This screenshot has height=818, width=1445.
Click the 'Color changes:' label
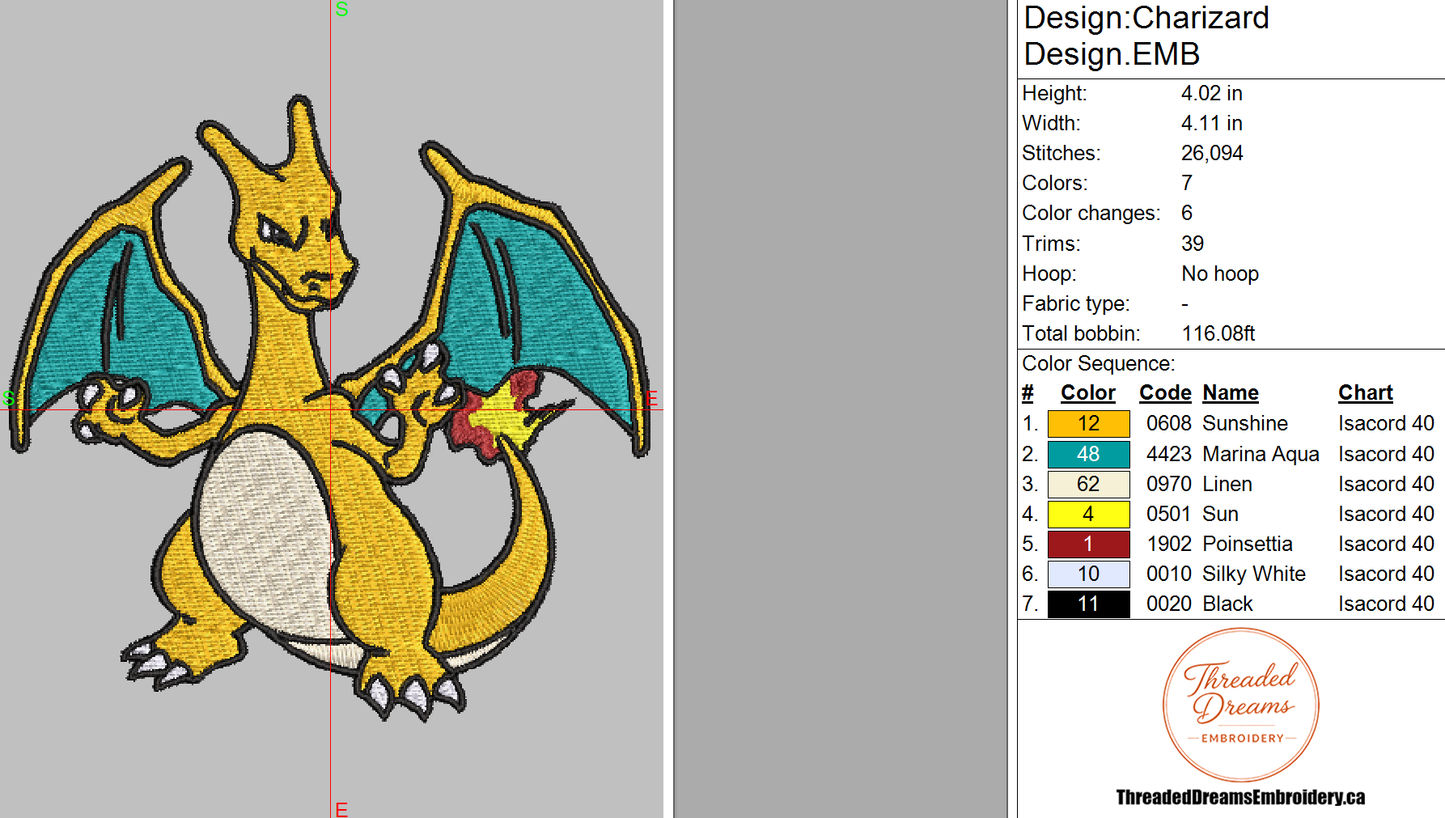(1091, 213)
